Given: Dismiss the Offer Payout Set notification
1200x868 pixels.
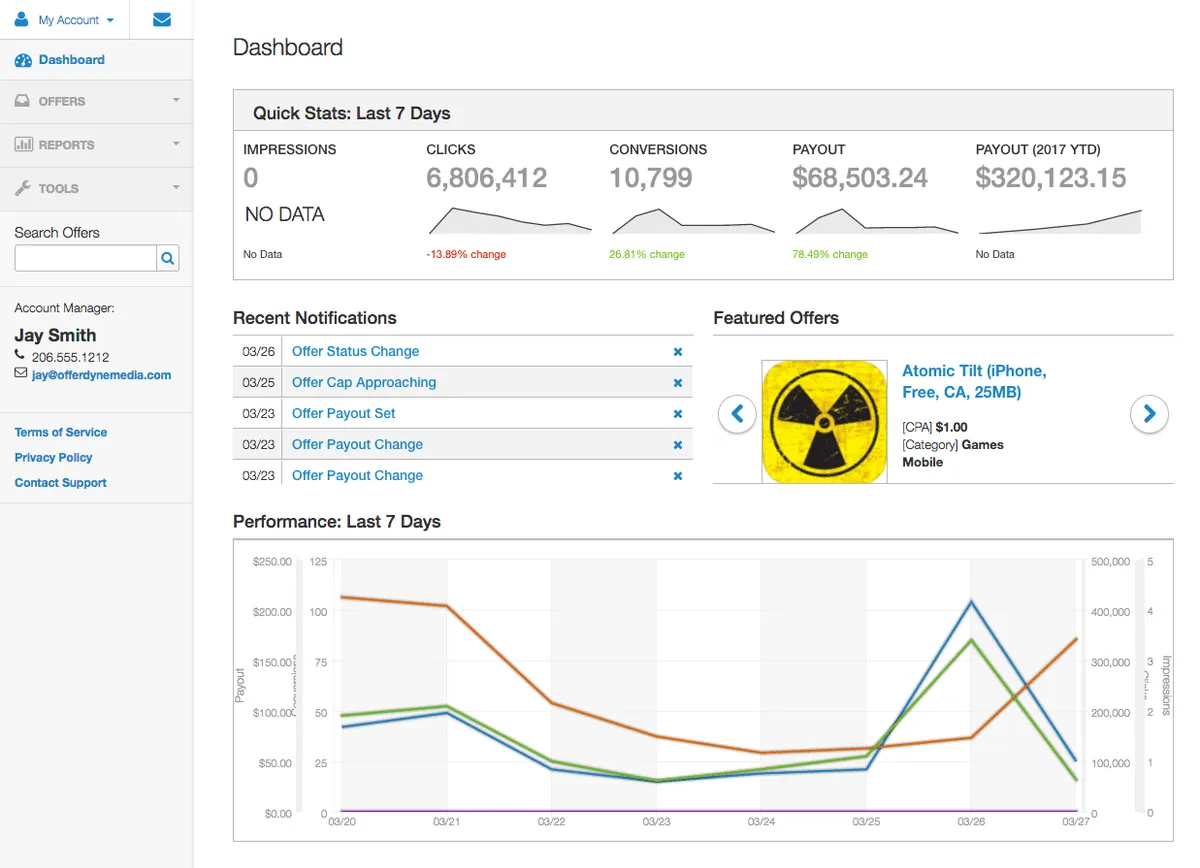Looking at the screenshot, I should pyautogui.click(x=677, y=414).
